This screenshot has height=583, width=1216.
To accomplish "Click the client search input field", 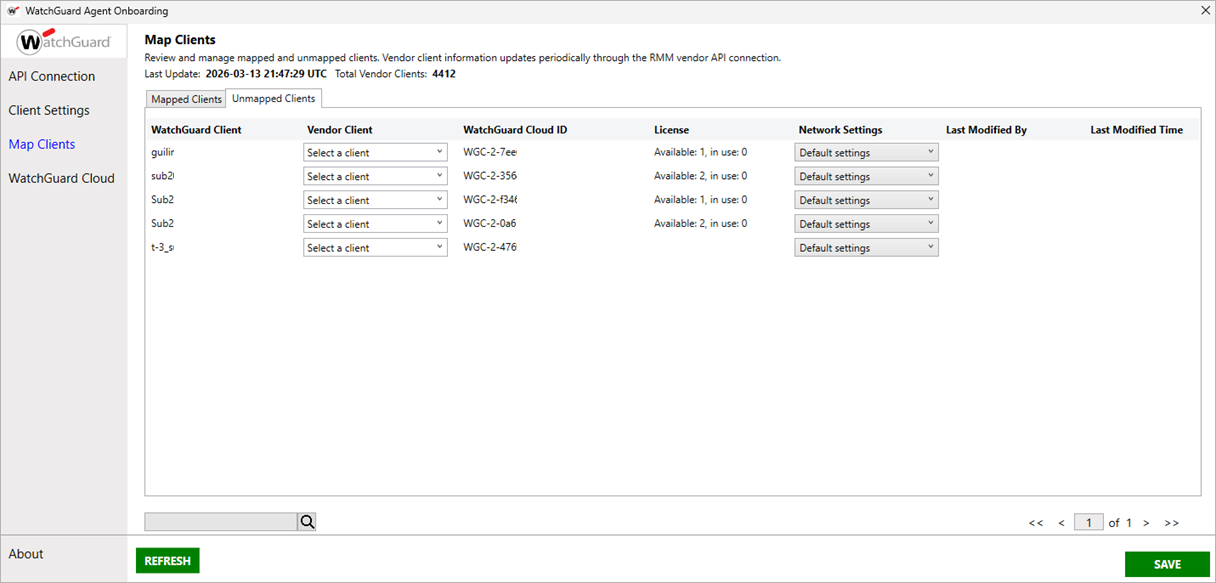I will pos(221,522).
